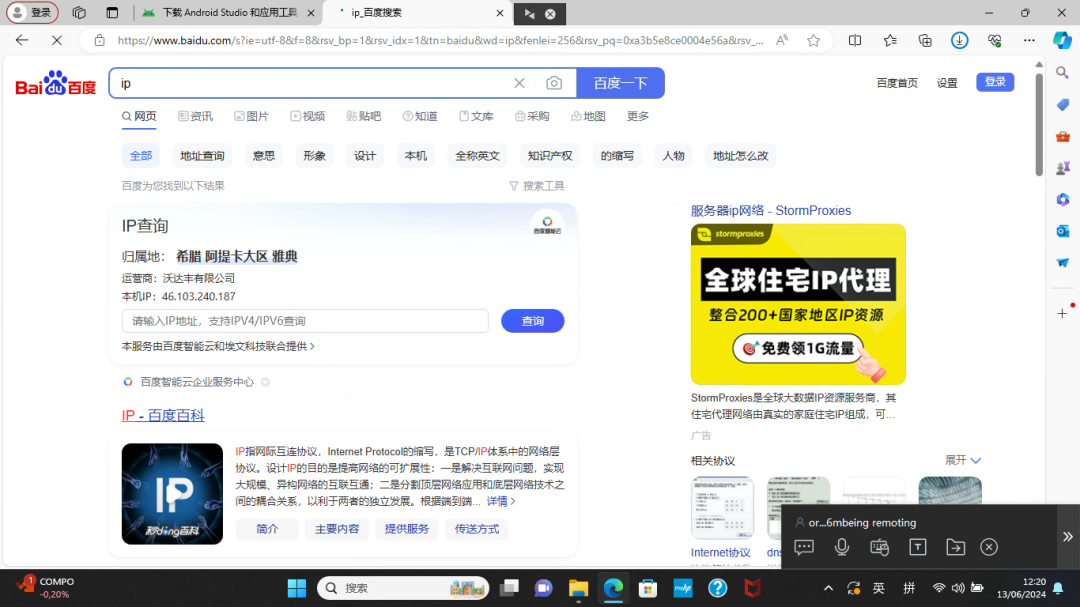Select the 图片 search tab
The image size is (1080, 607).
coord(251,116)
